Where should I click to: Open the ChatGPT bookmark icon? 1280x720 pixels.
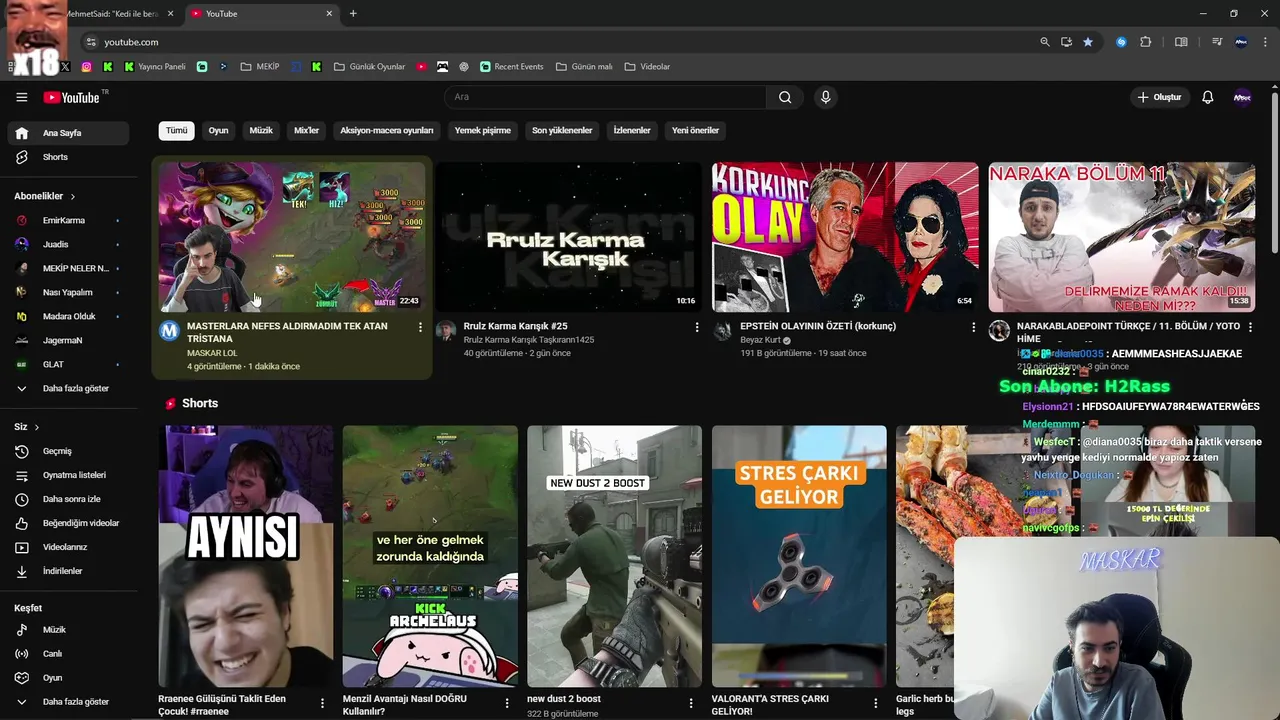tap(464, 67)
